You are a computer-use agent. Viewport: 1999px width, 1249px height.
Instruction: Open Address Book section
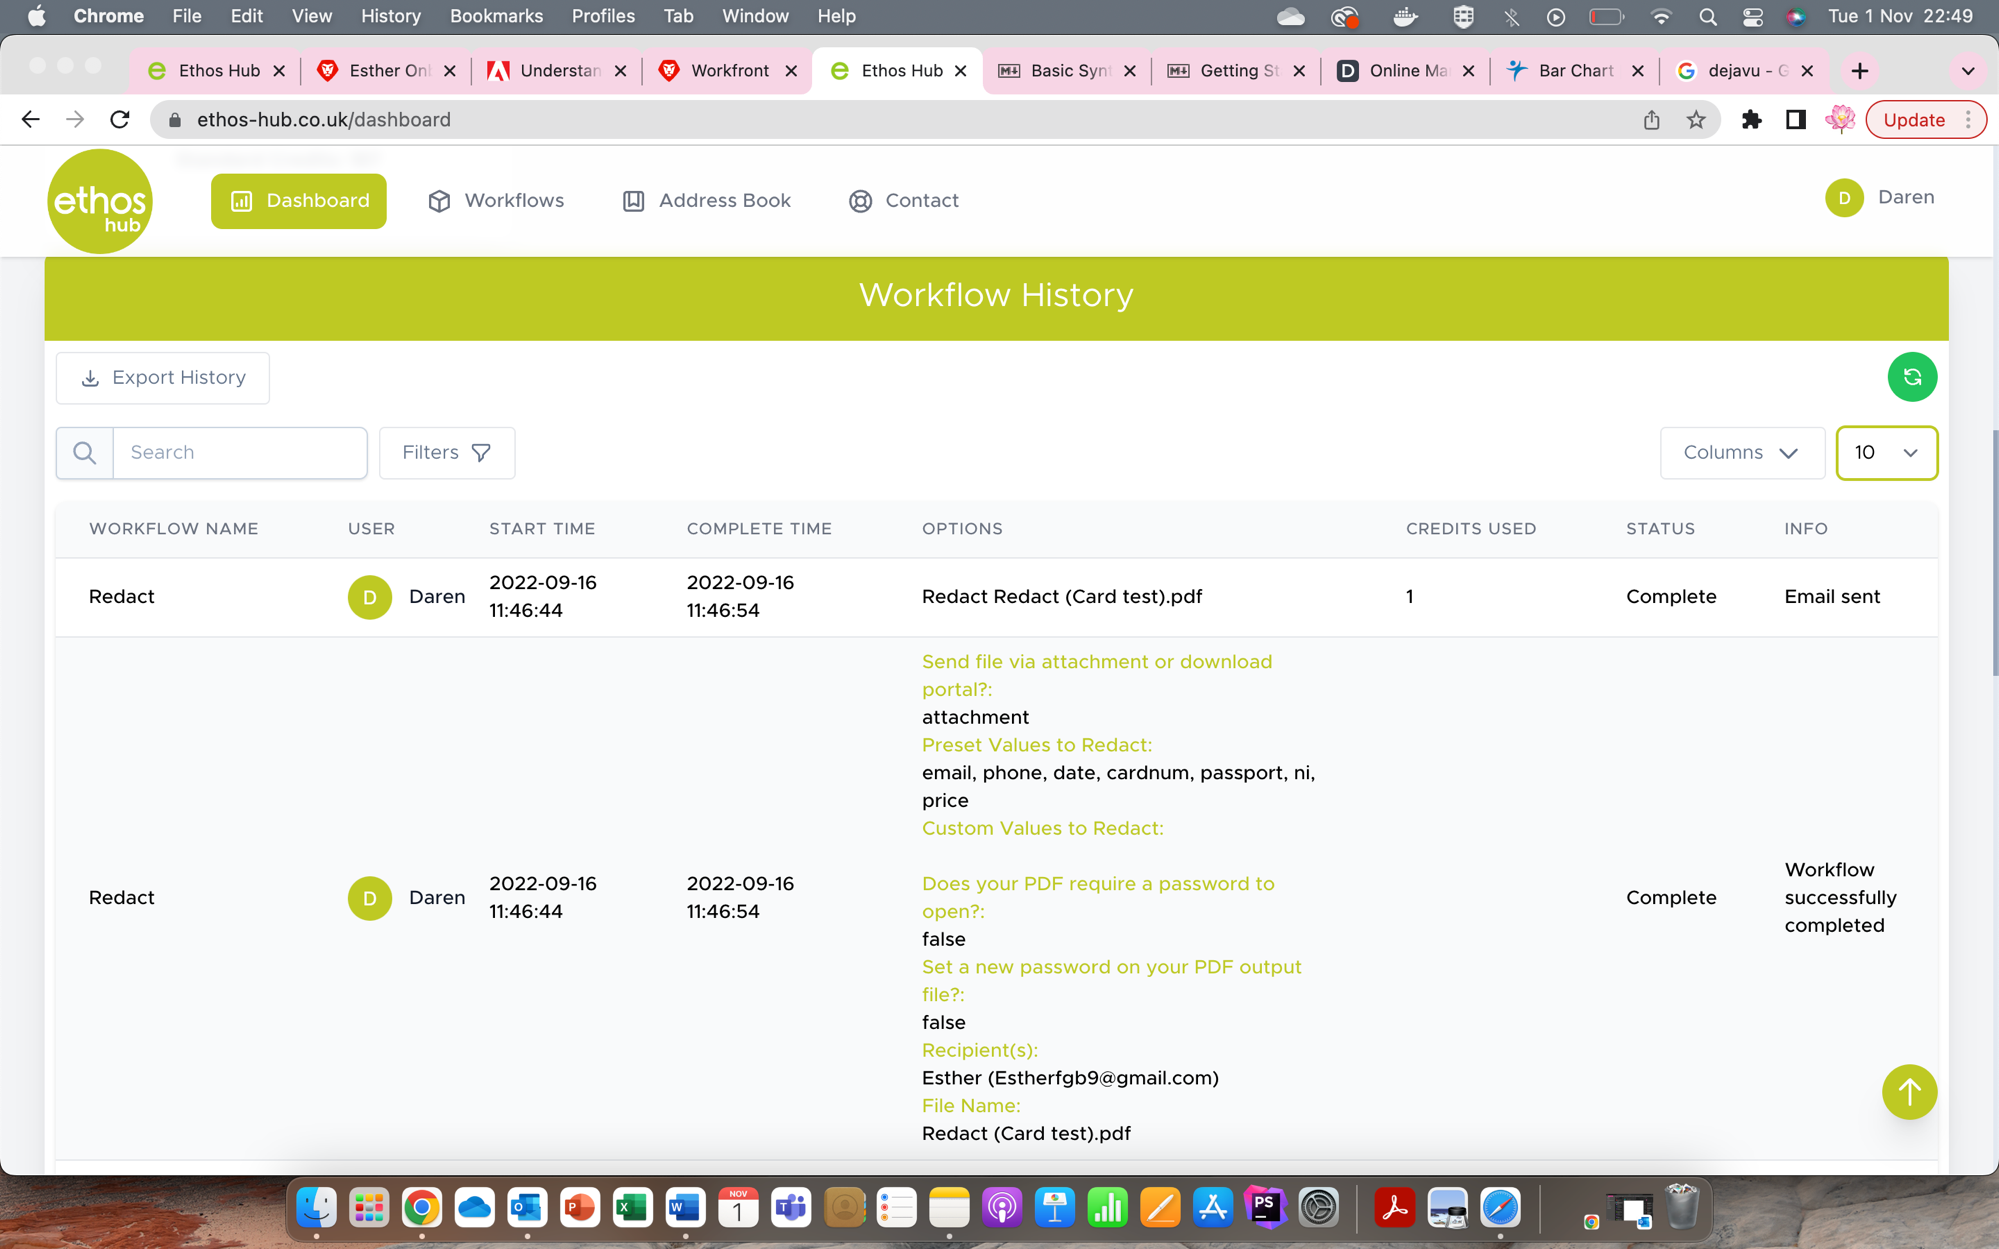tap(706, 200)
